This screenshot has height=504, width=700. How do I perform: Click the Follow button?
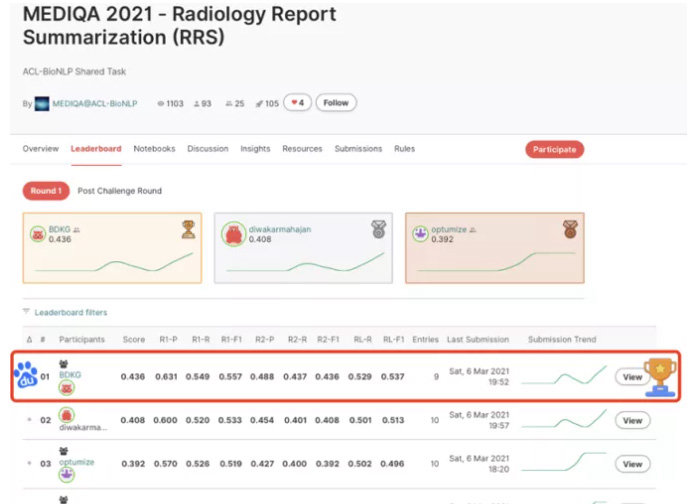click(x=336, y=103)
